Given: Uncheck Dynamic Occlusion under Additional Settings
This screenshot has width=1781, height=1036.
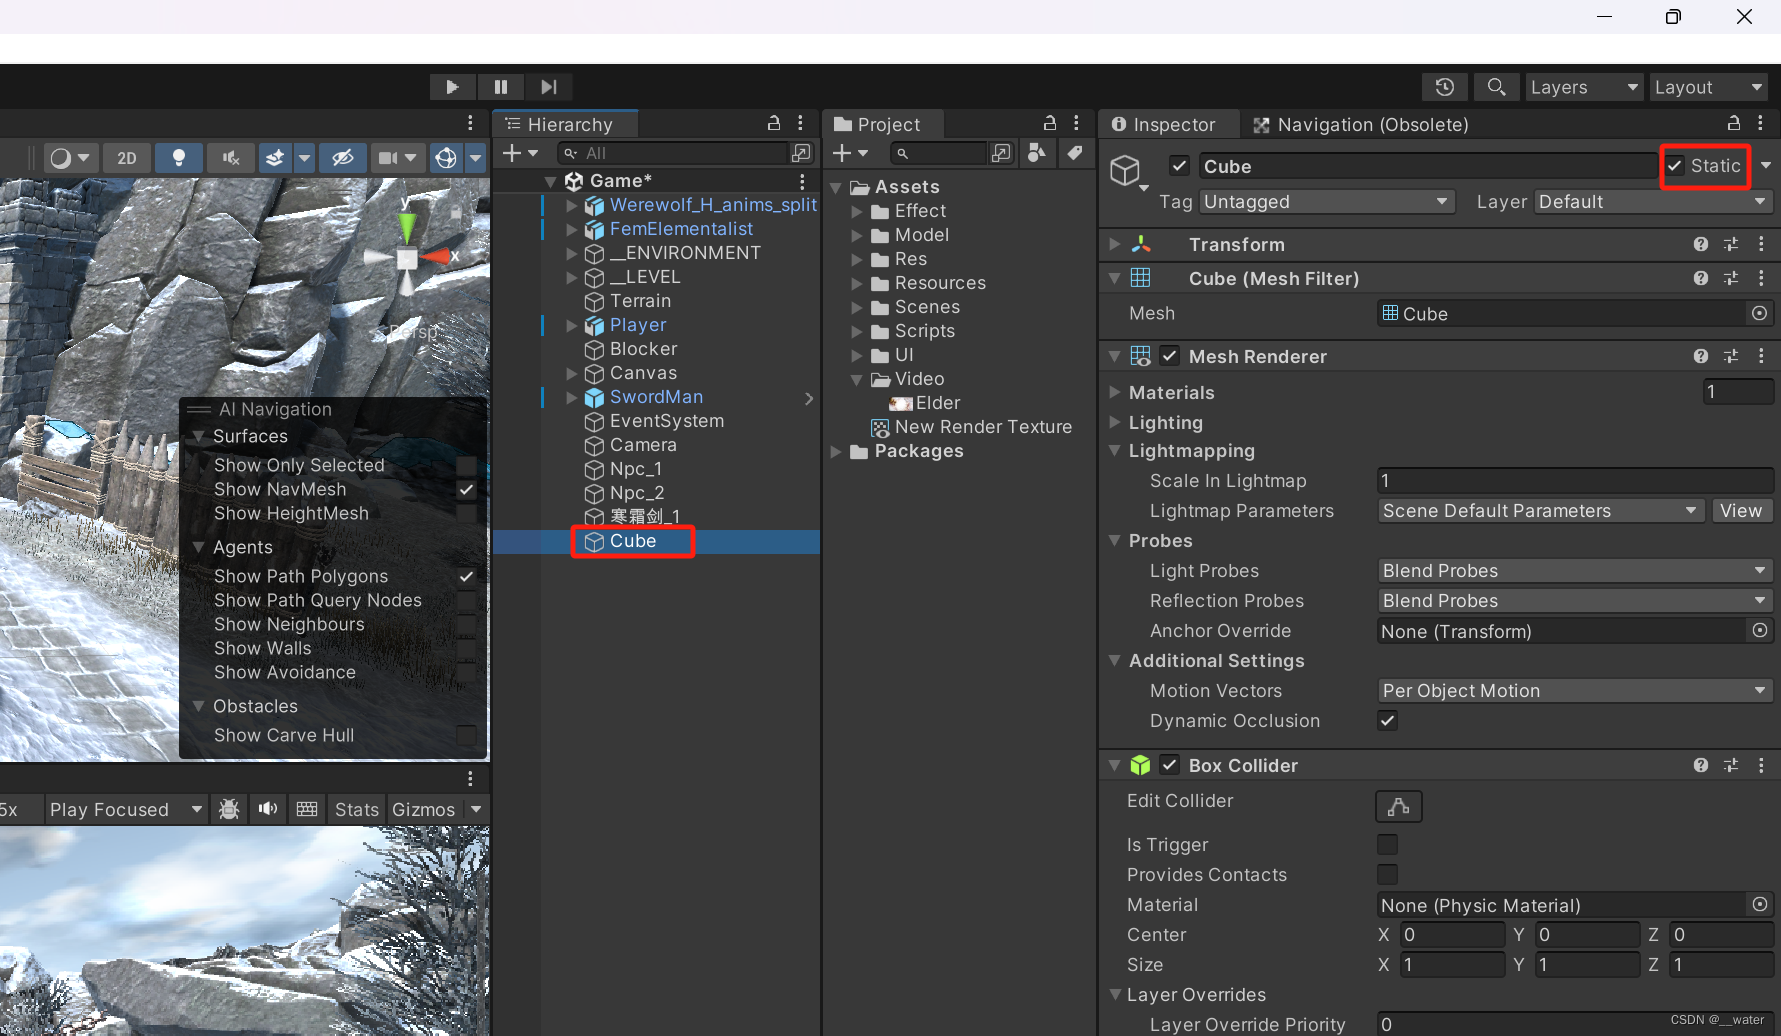Looking at the screenshot, I should click(1387, 720).
